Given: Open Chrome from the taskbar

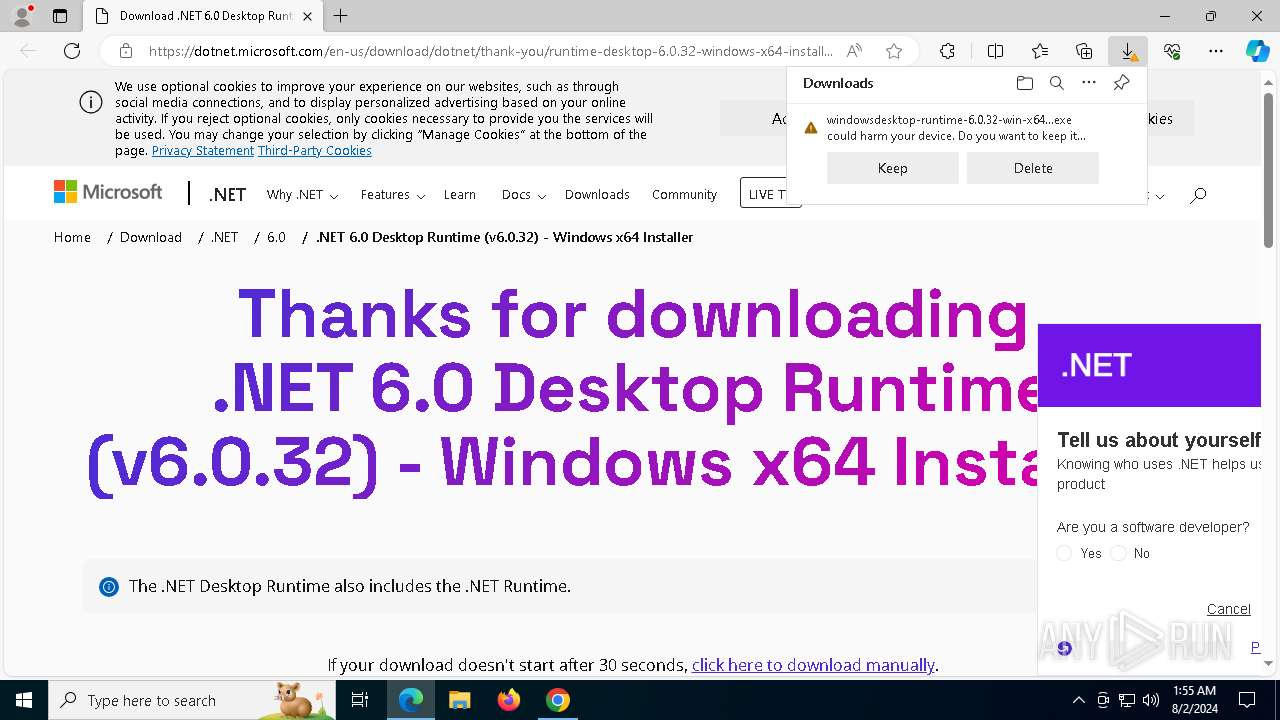Looking at the screenshot, I should coord(558,700).
